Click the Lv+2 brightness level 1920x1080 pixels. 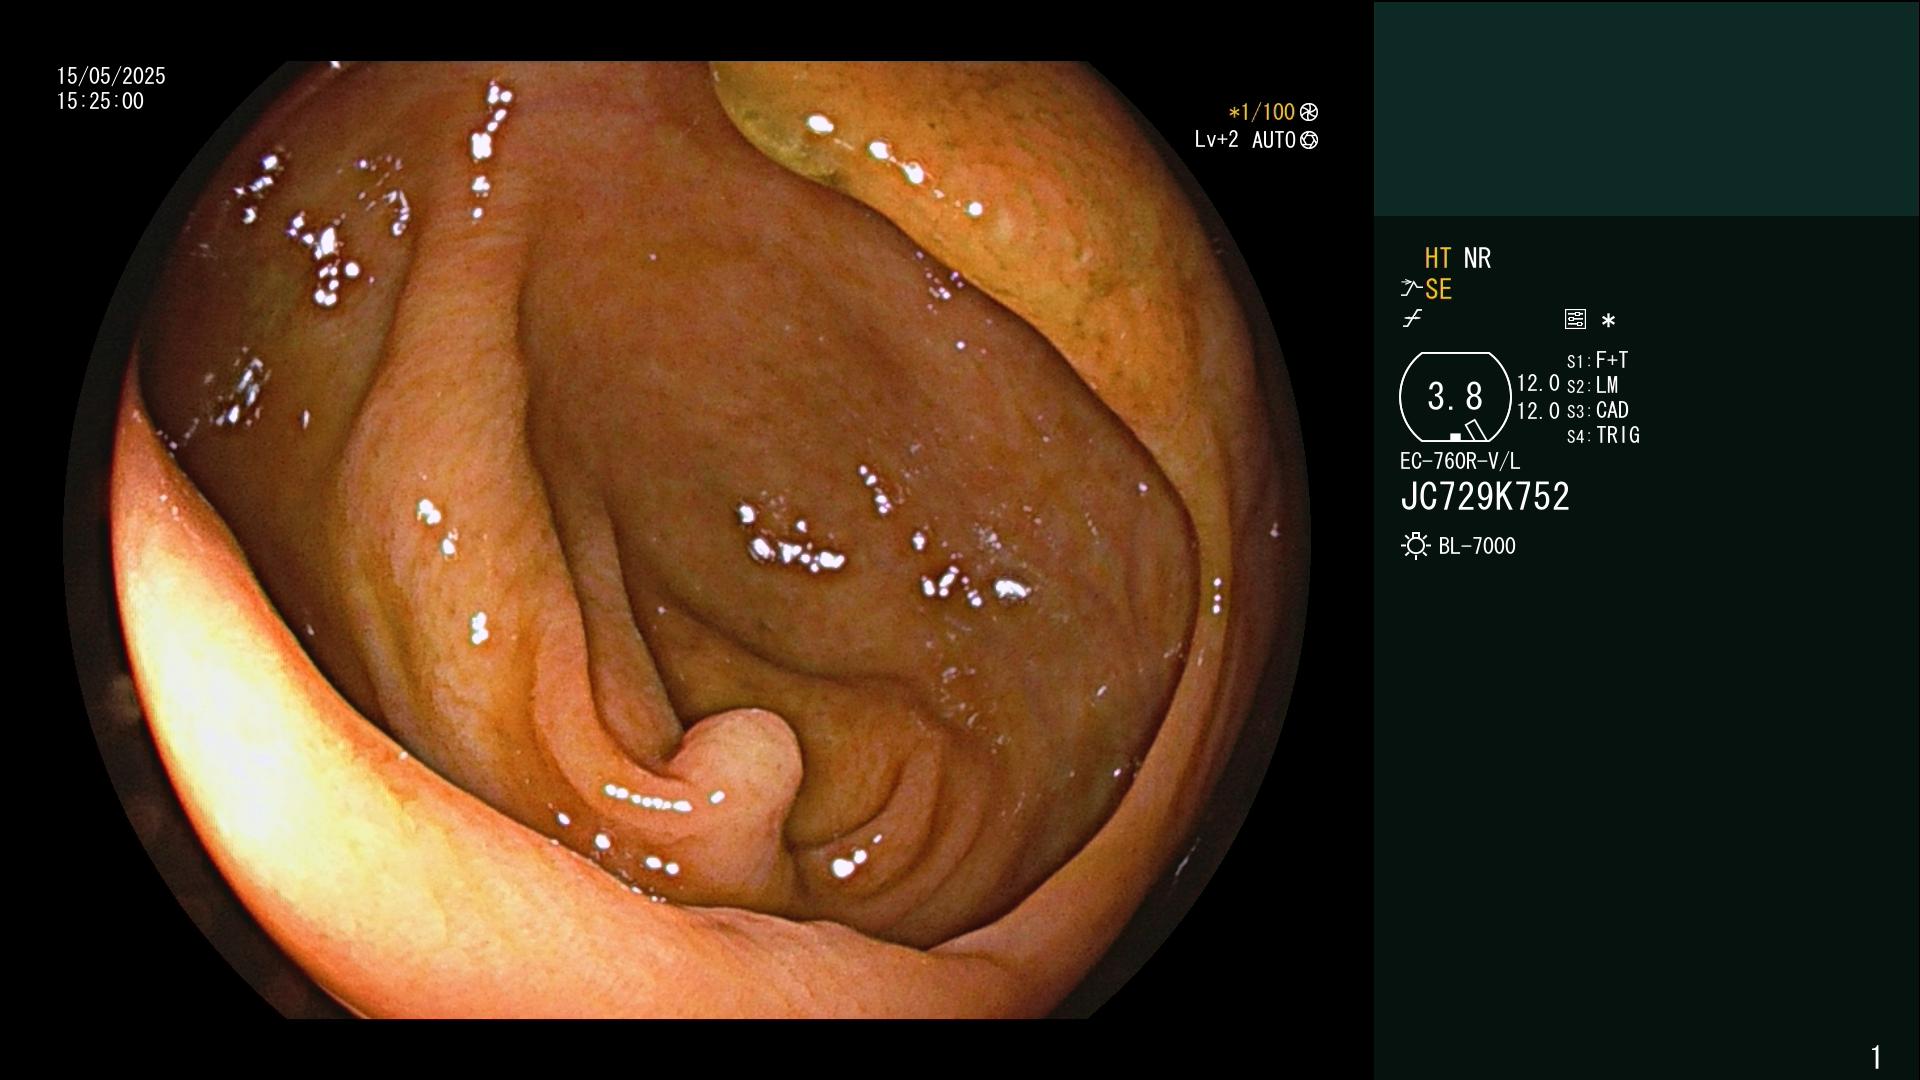1216,140
